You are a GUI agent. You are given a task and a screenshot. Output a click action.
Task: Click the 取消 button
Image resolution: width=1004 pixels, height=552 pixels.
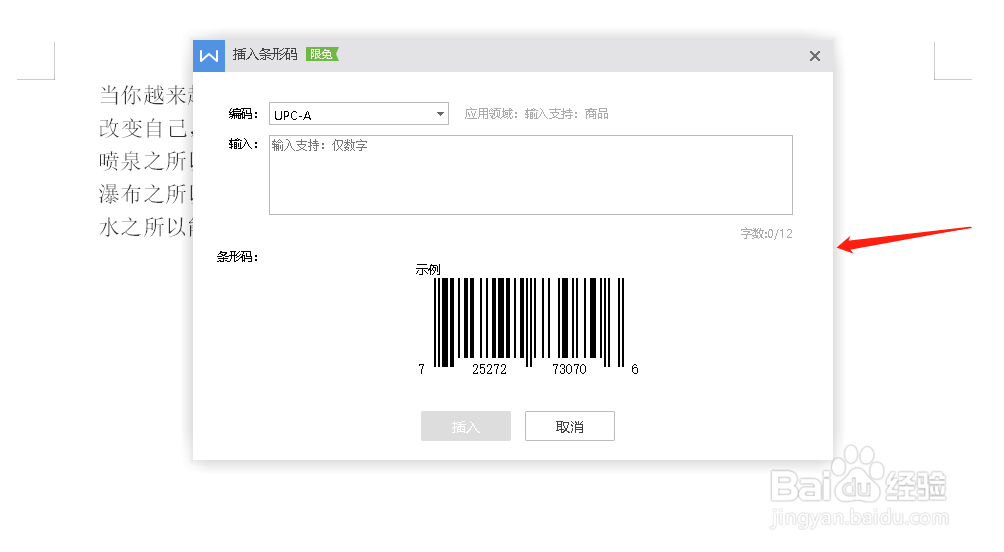[x=570, y=426]
